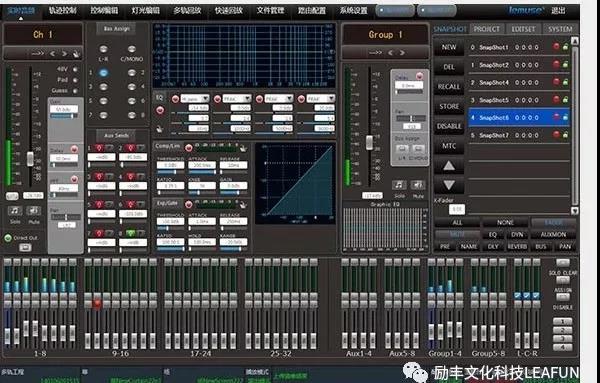This screenshot has height=383, width=600.
Task: Toggle bus assign button 4
Action: tap(132, 87)
